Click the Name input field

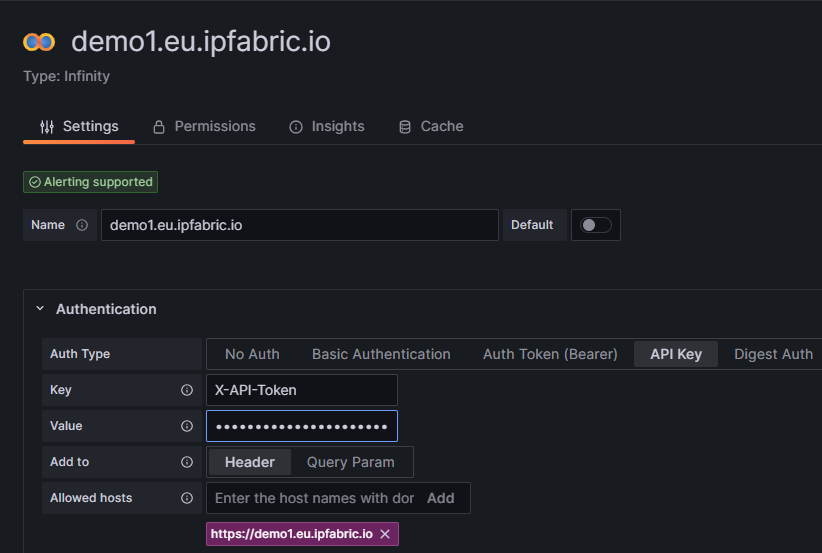coord(299,225)
